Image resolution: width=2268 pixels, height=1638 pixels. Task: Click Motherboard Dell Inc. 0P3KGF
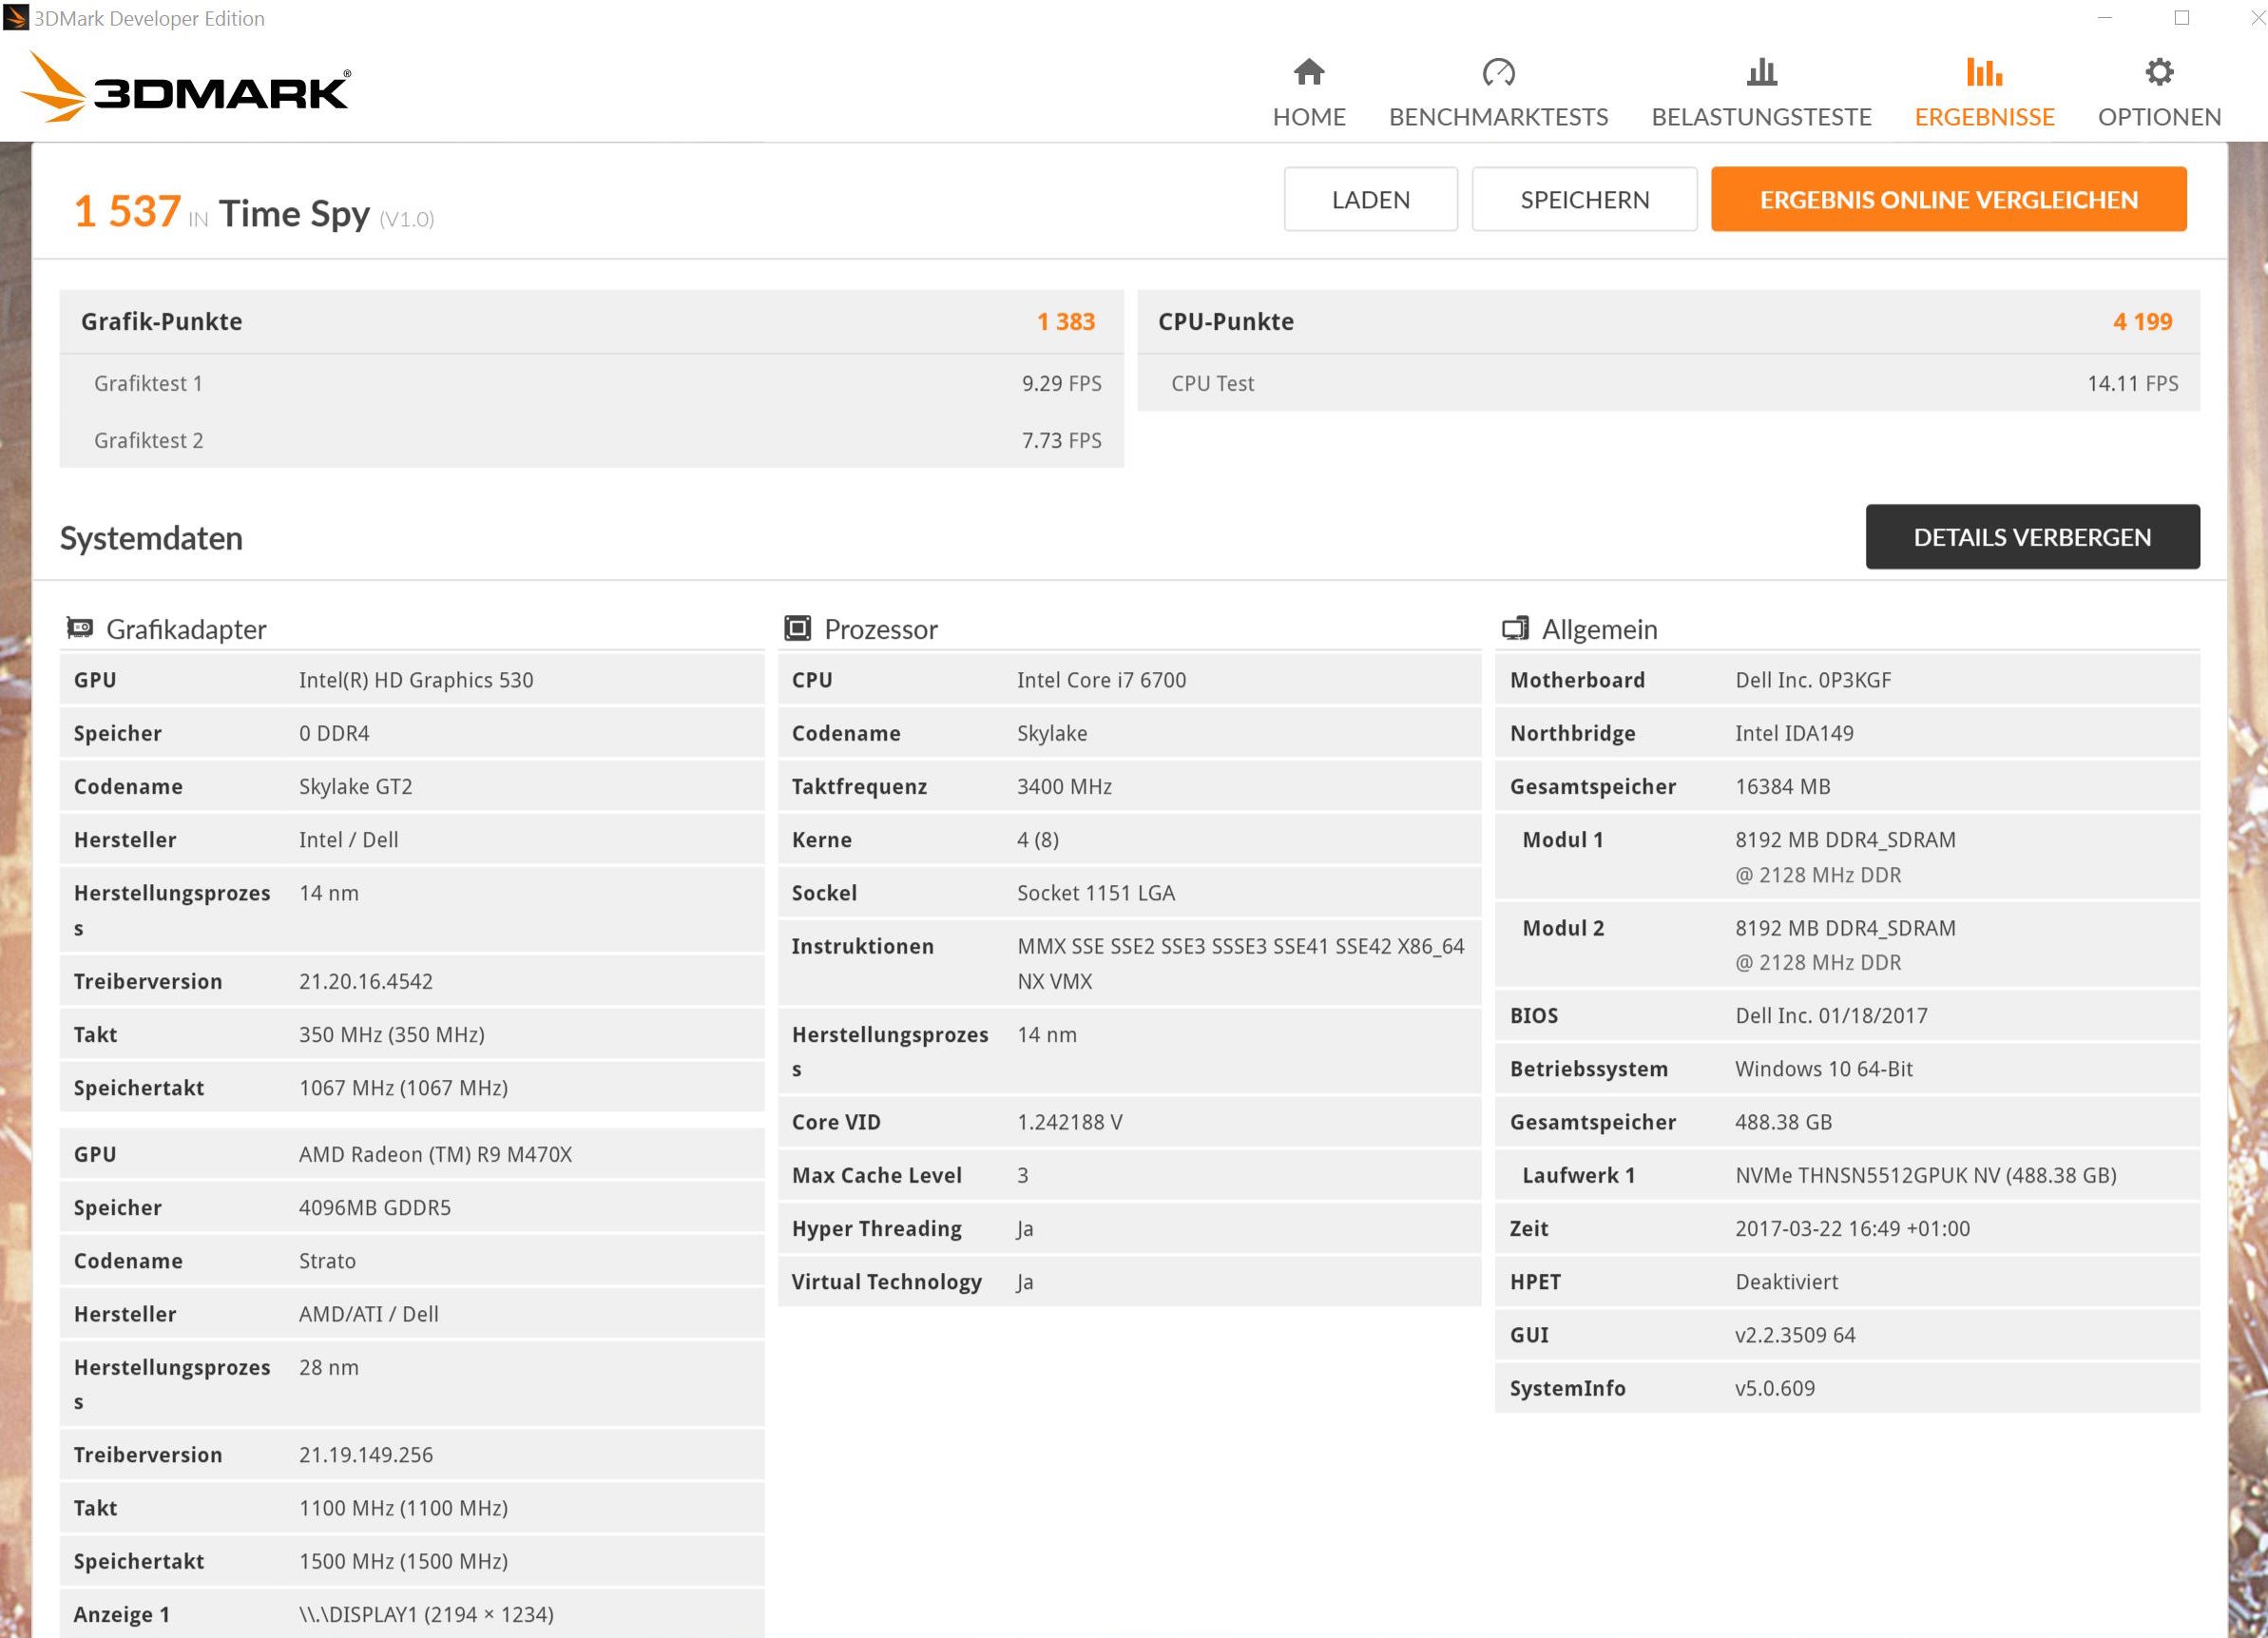coord(1813,680)
